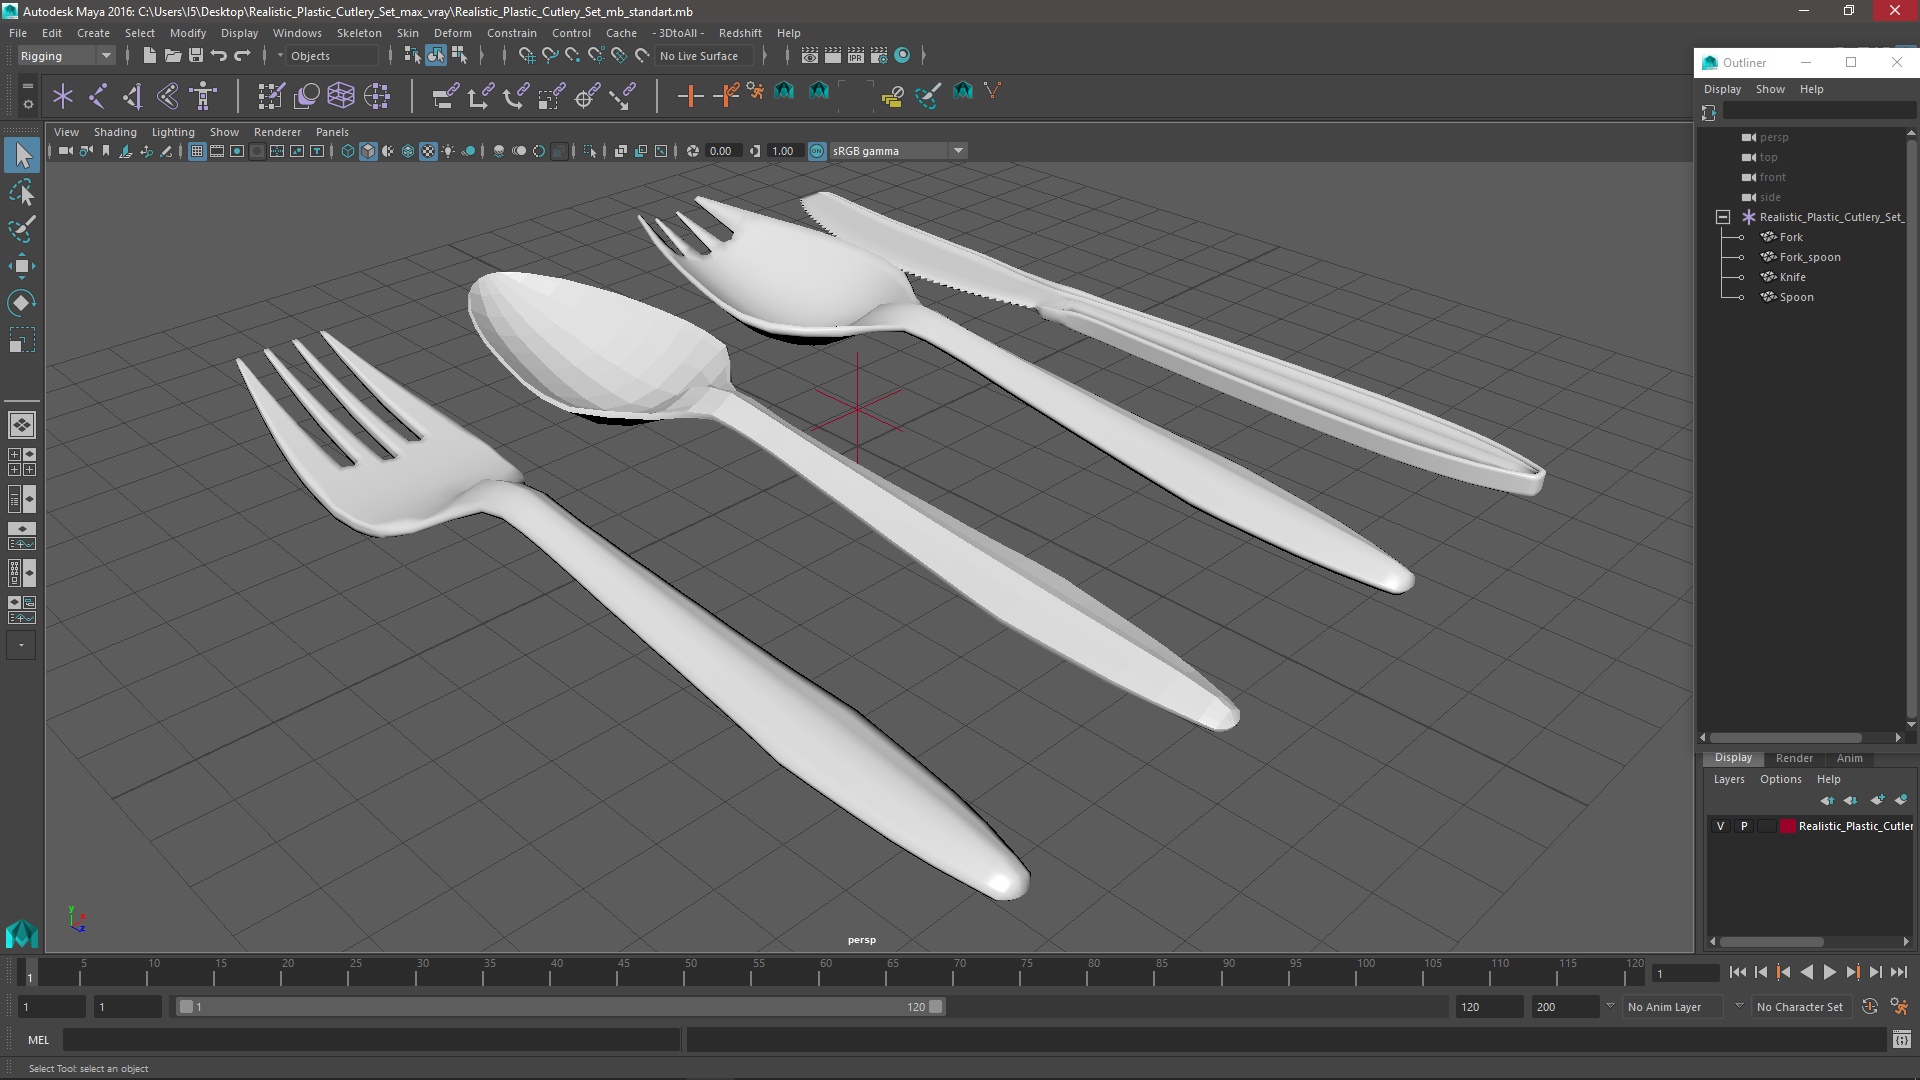Collapse Realistic_Plastic_Cutlery_Set group in Outliner
The height and width of the screenshot is (1080, 1920).
click(1722, 217)
